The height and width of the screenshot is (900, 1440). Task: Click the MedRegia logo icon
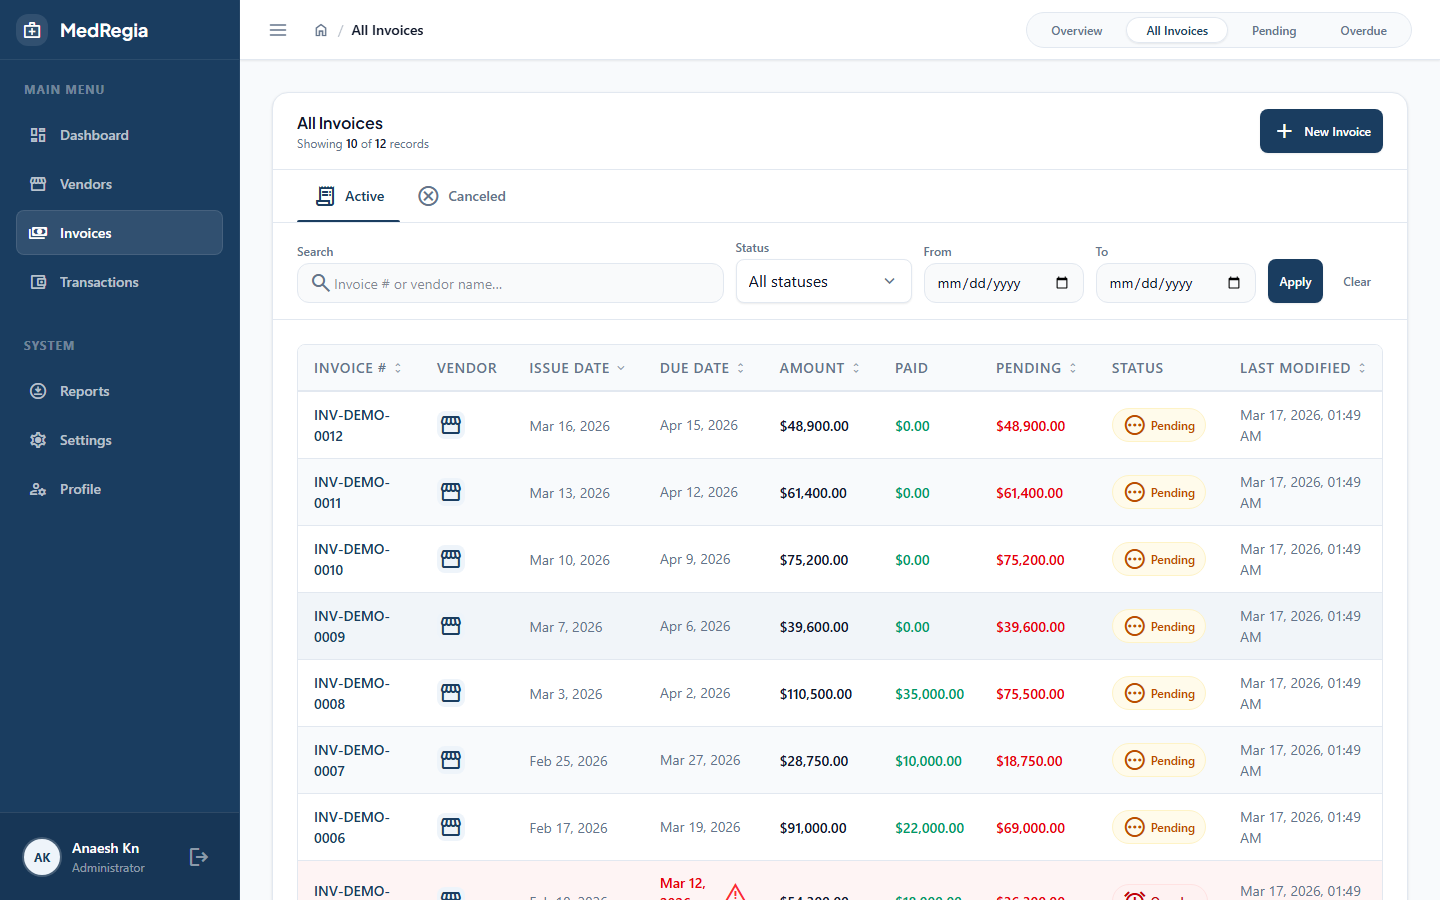32,30
